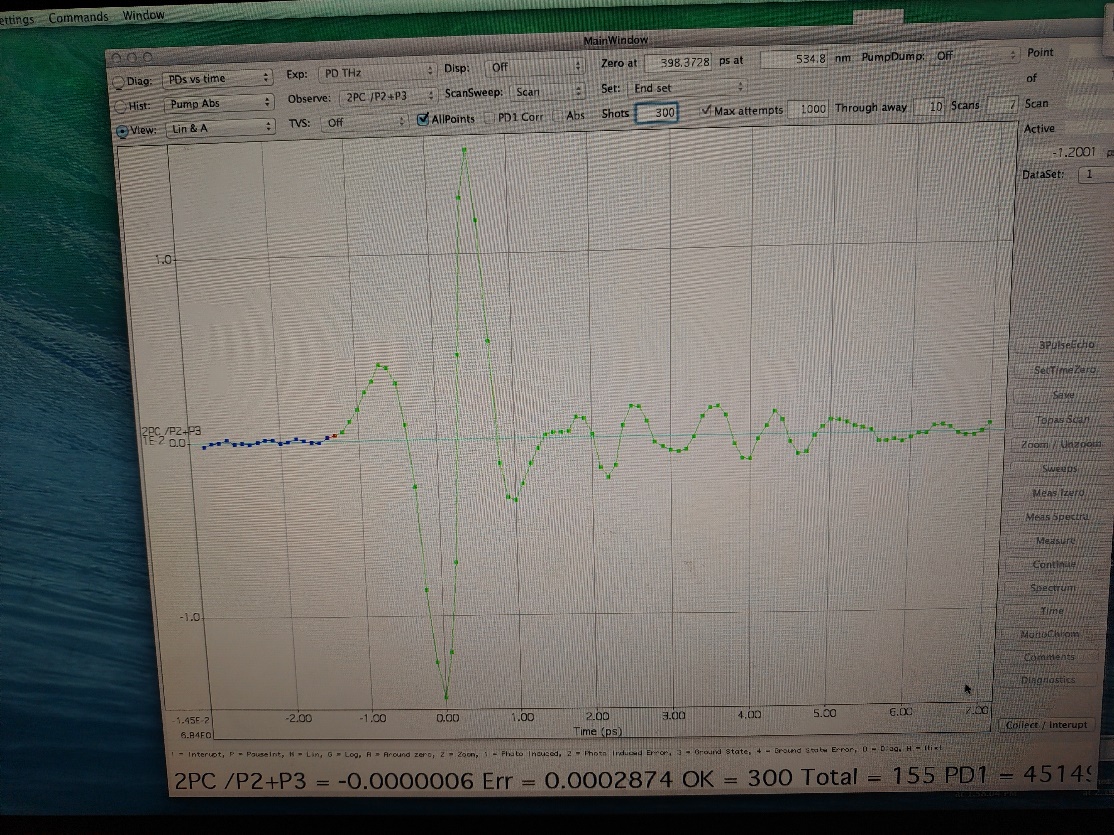The image size is (1114, 835).
Task: Click the '2PC /P2+P3' y-axis label on the plot
Action: click(171, 431)
